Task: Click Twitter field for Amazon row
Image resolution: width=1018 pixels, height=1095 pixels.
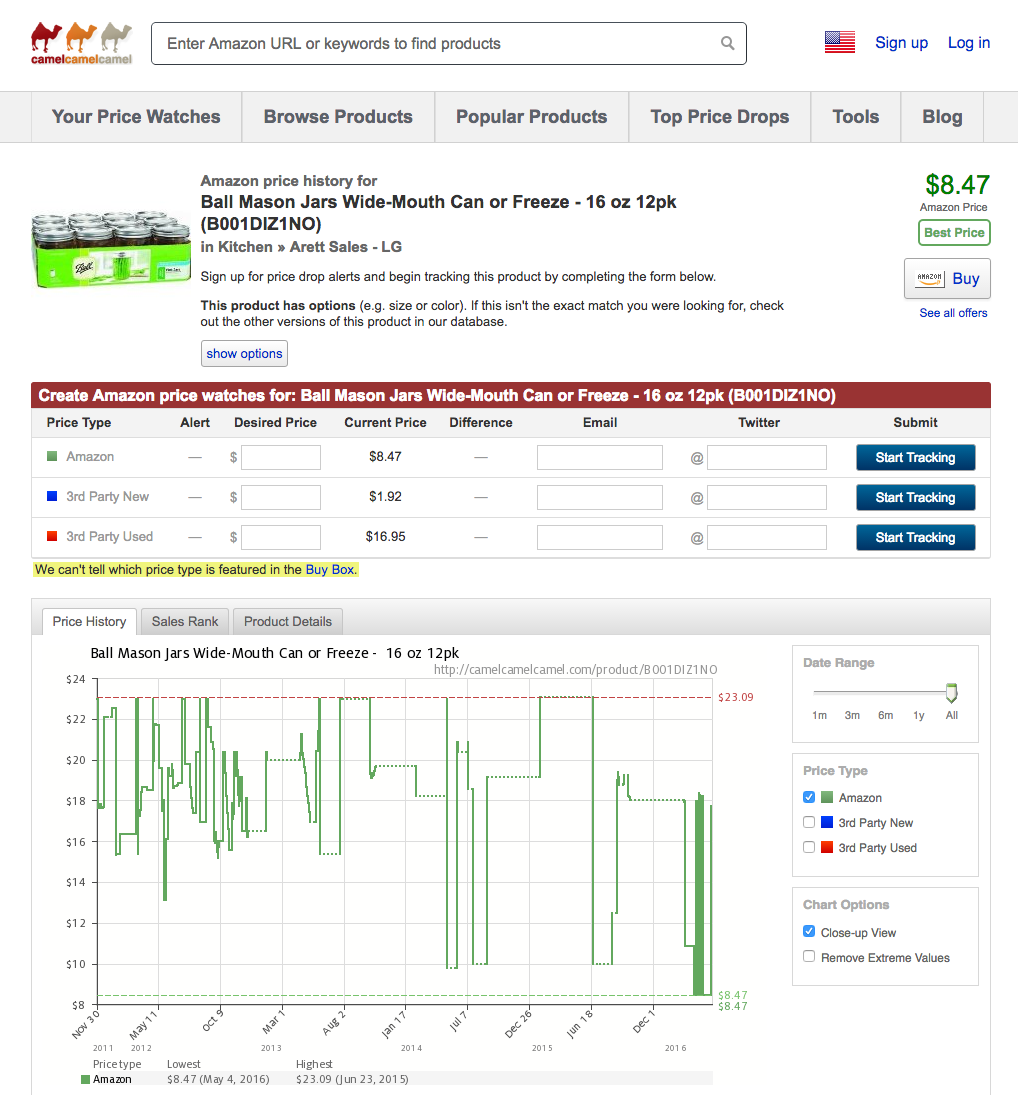Action: (767, 457)
